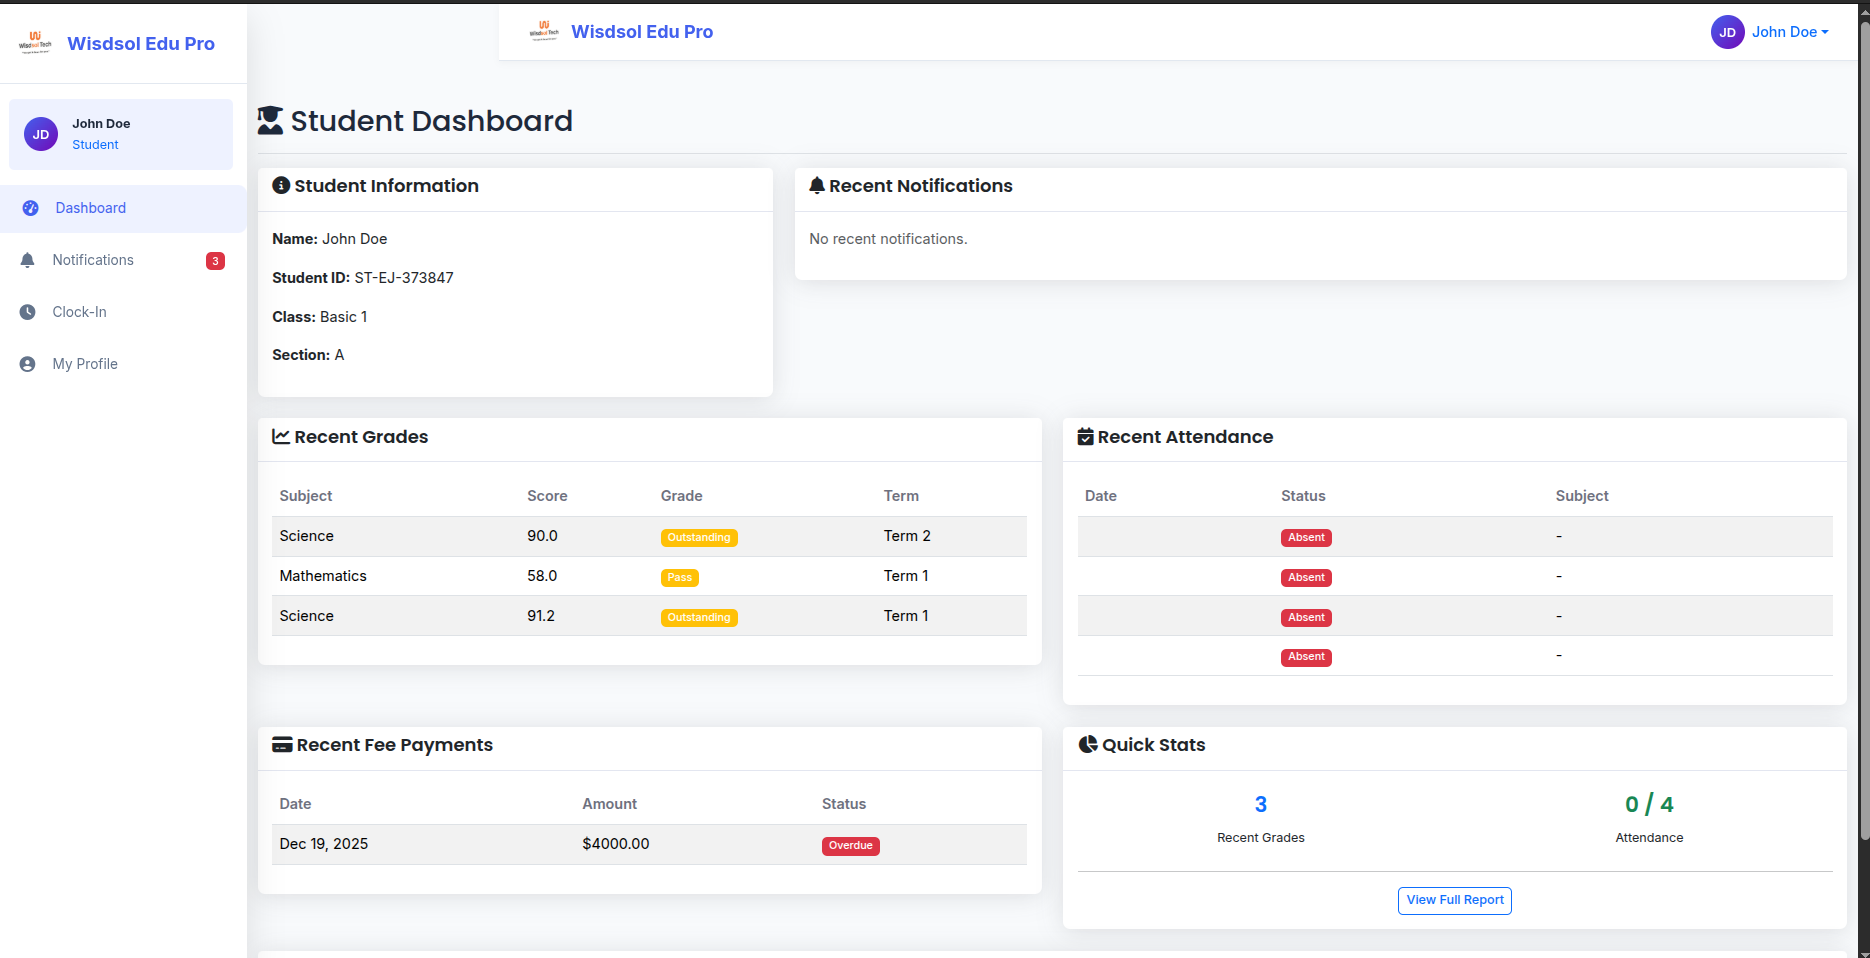
Task: Click the red notification count badge
Action: [x=215, y=261]
